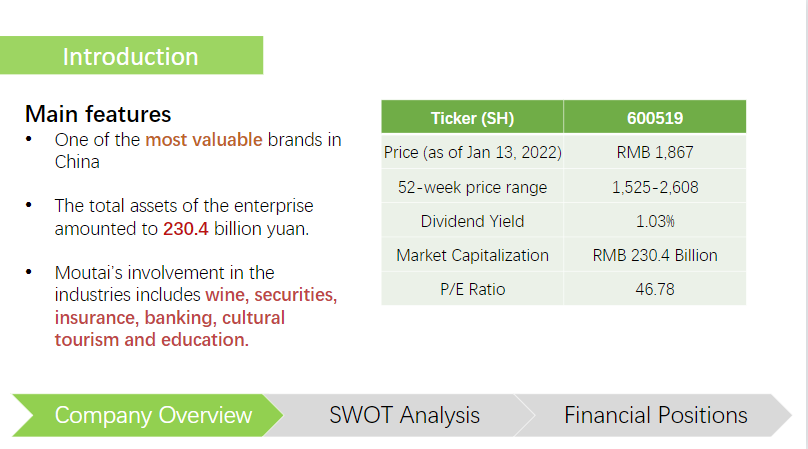The width and height of the screenshot is (808, 449).
Task: Open the SWOT Analysis section arrow
Action: [404, 415]
